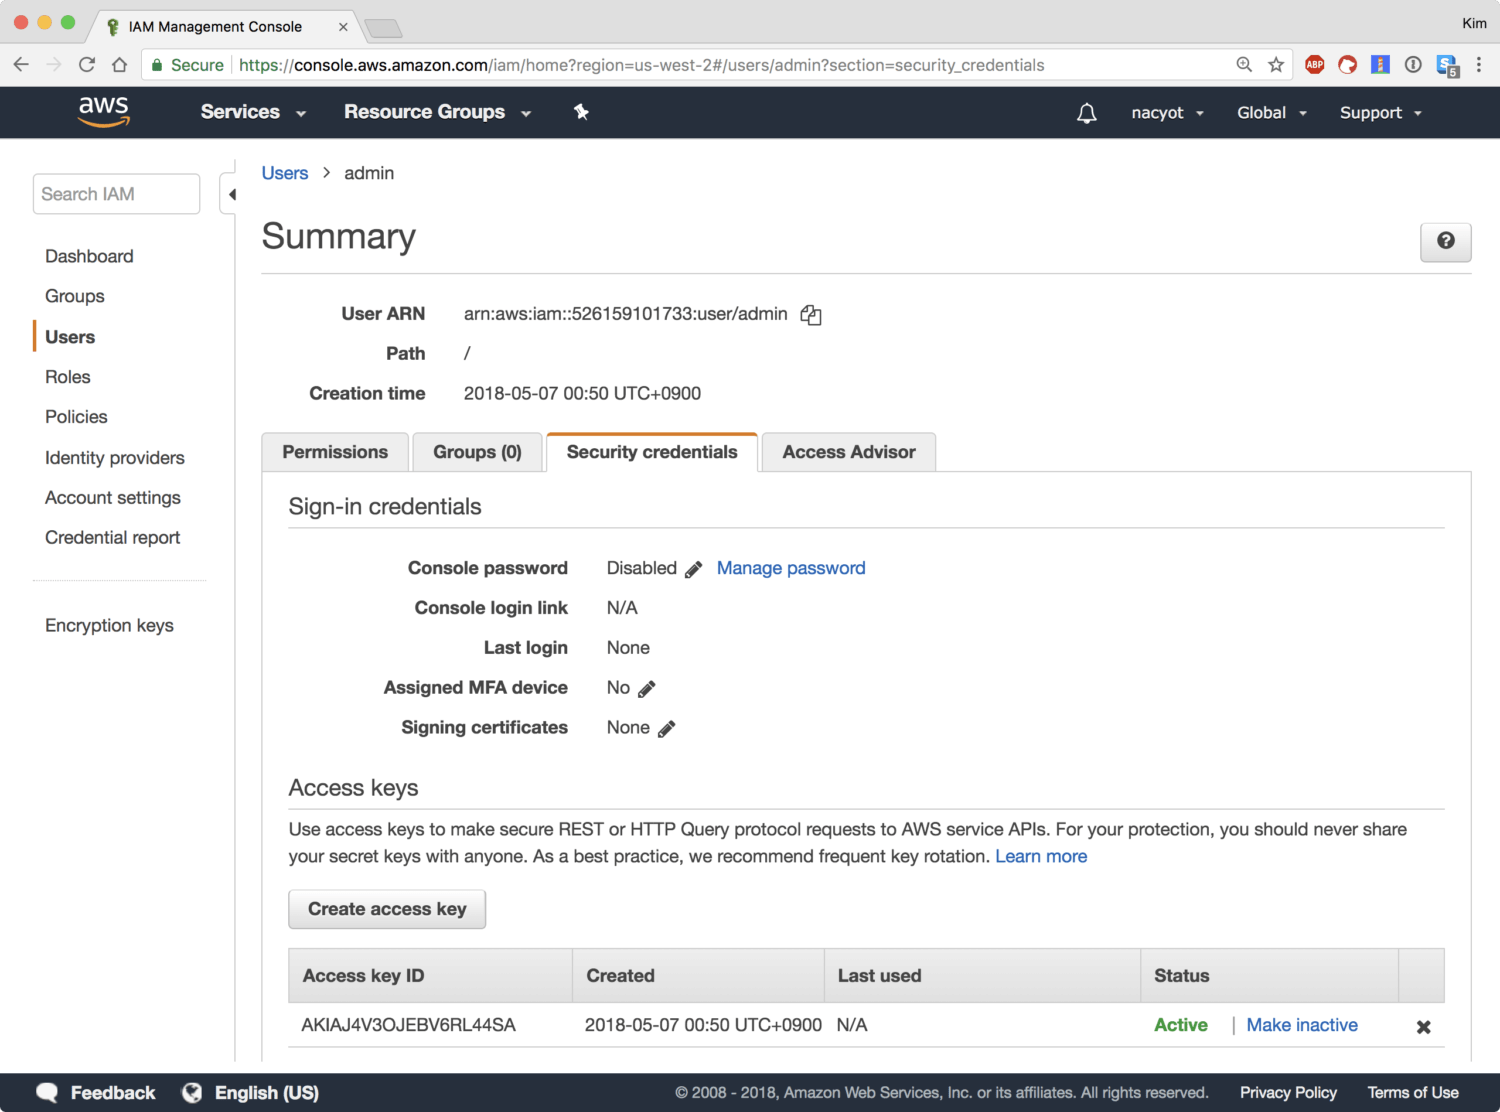Open Credential report in the sidebar

[112, 538]
